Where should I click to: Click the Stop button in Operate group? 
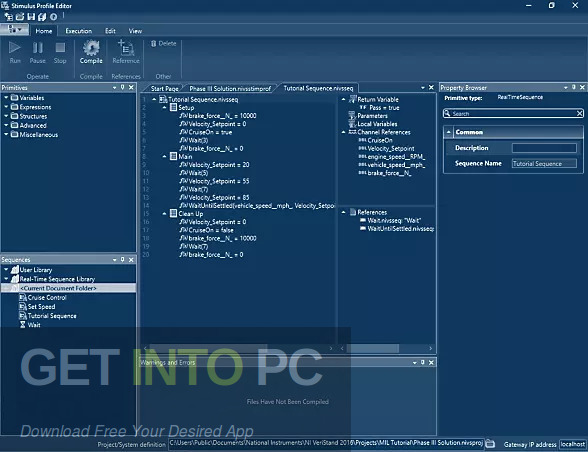pos(60,52)
